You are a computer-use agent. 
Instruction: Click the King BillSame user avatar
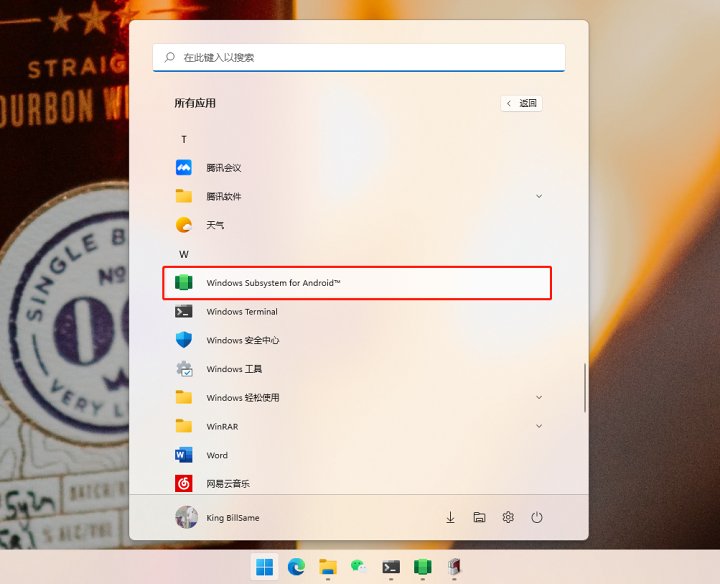coord(186,517)
